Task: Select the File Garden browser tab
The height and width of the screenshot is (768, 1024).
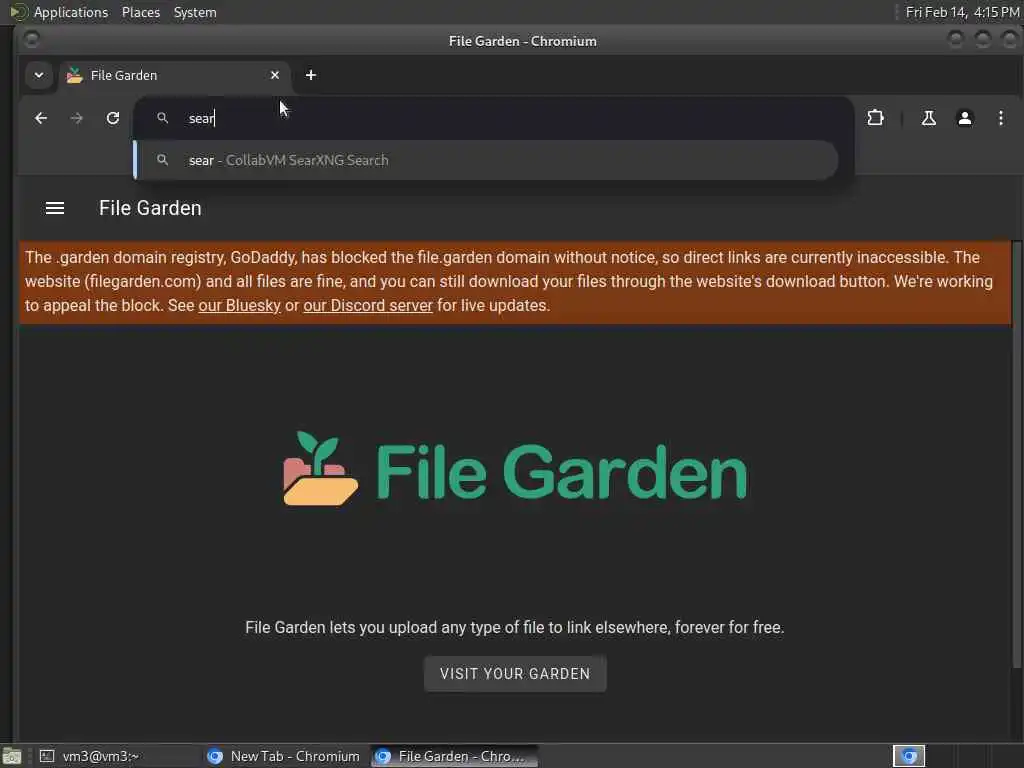Action: click(175, 75)
